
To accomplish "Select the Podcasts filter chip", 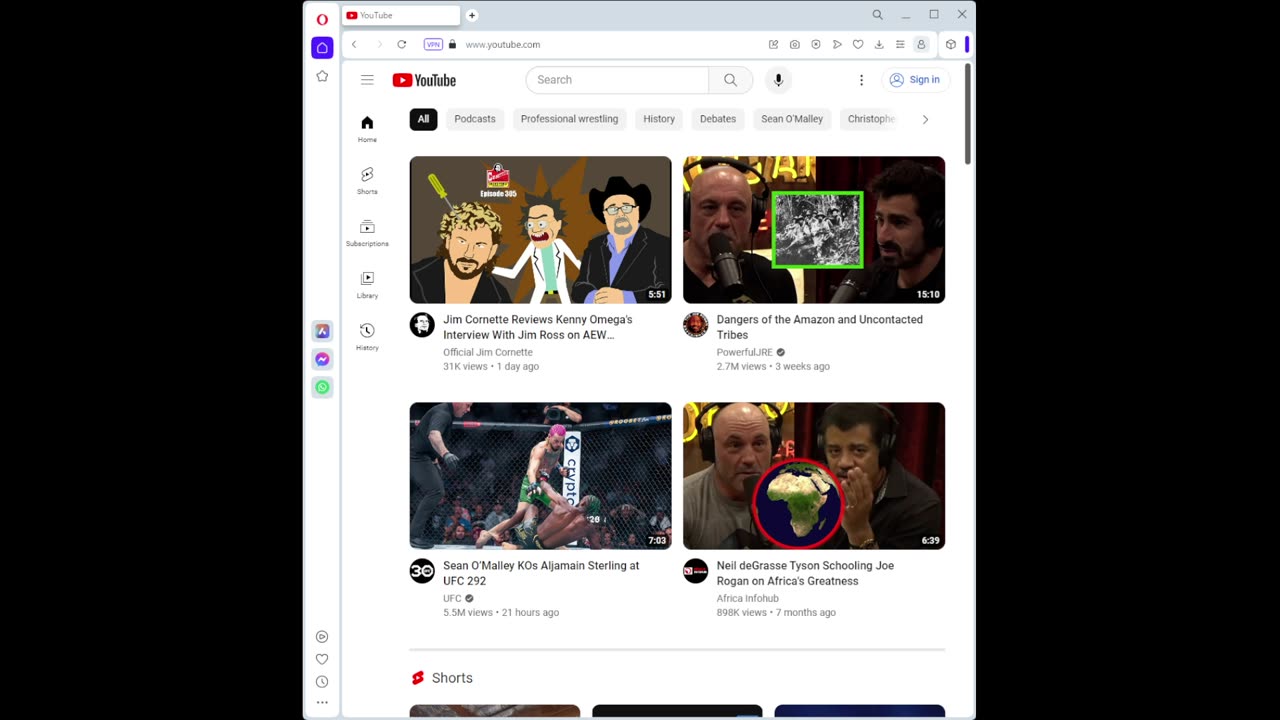I will click(475, 119).
